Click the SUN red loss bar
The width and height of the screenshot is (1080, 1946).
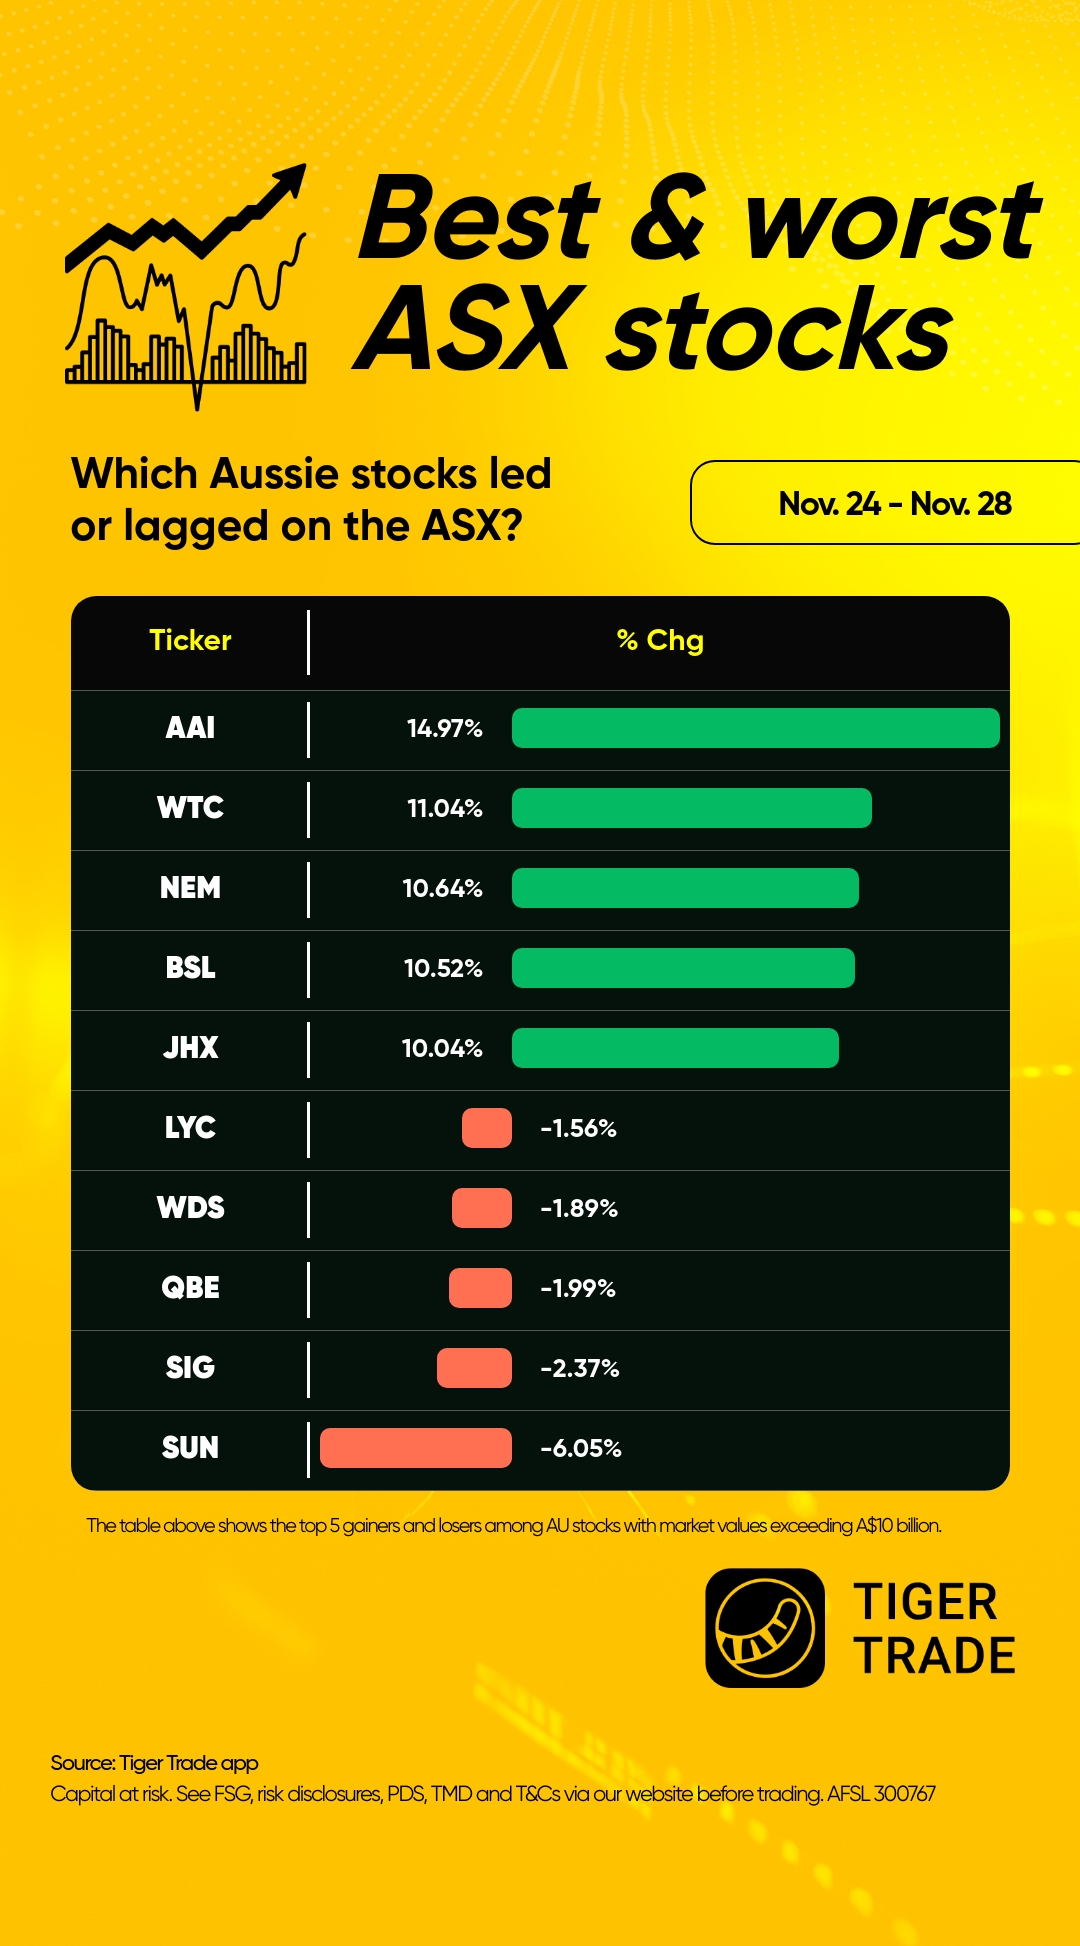click(415, 1448)
